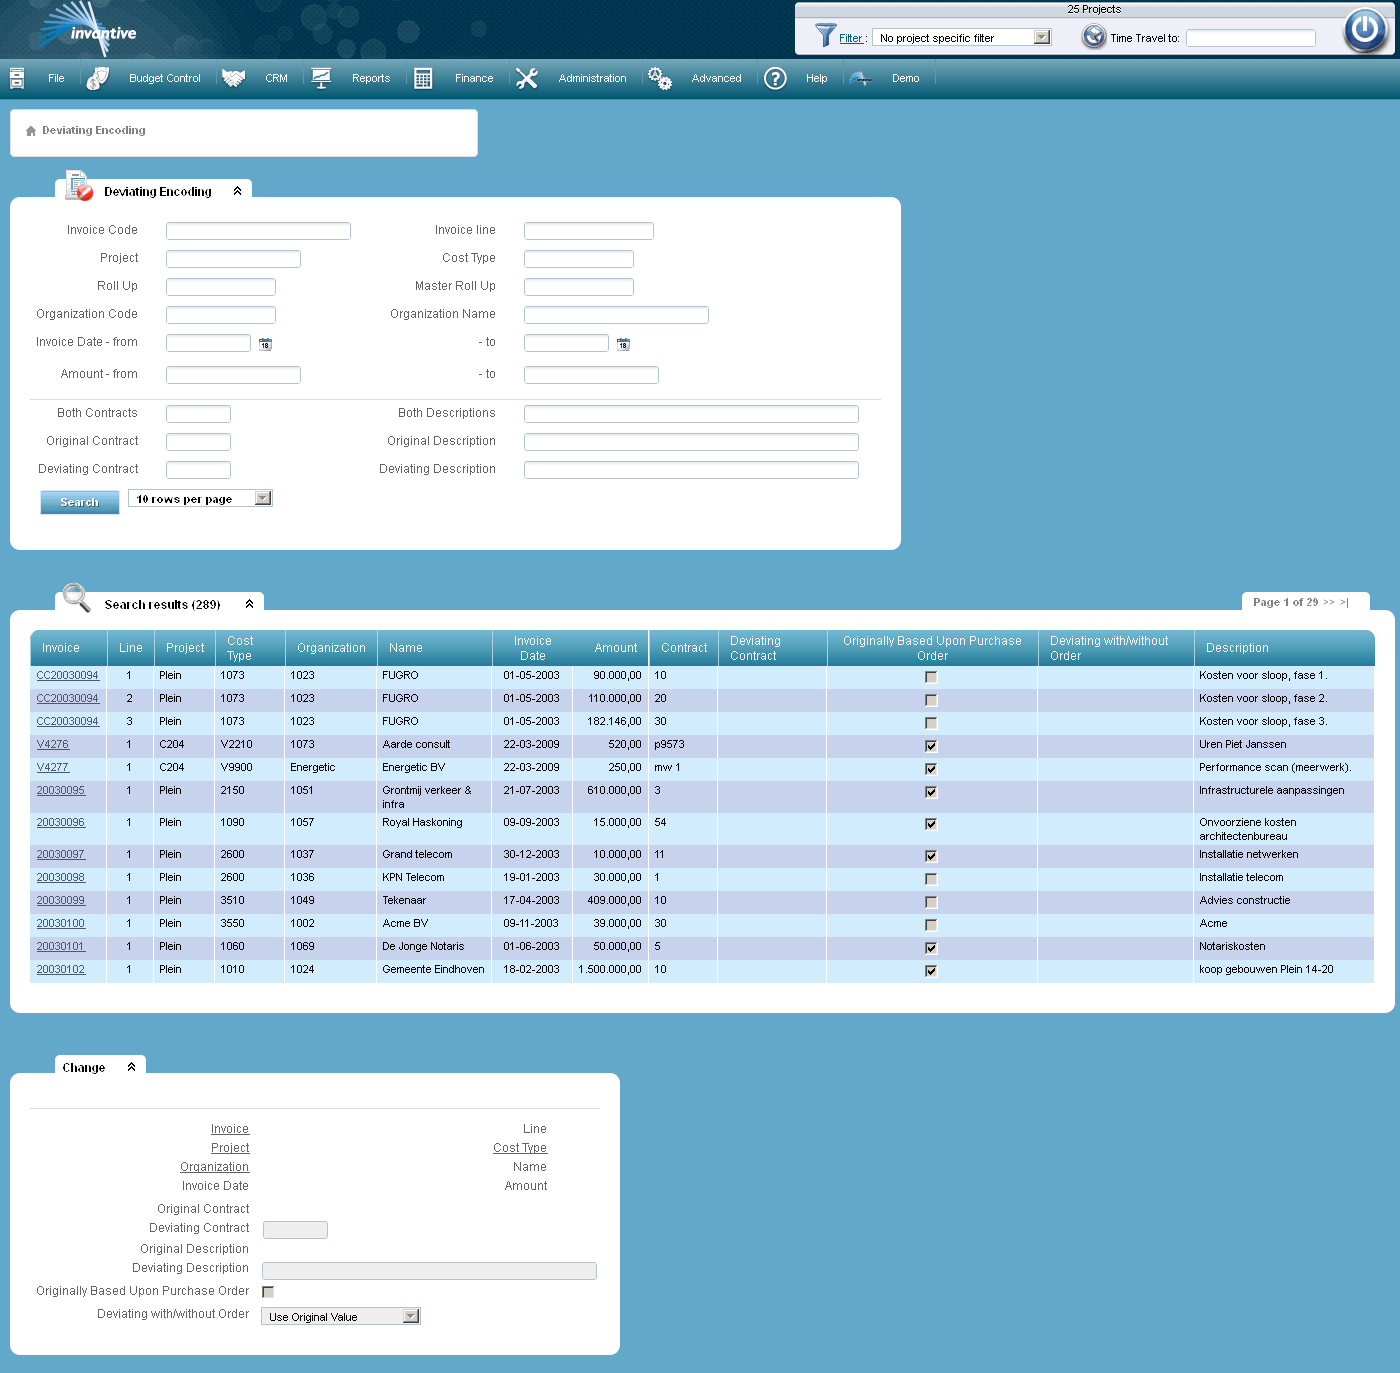Uncheck the purchase order checkbox for invoice V4276
Viewport: 1400px width, 1373px height.
tap(931, 746)
